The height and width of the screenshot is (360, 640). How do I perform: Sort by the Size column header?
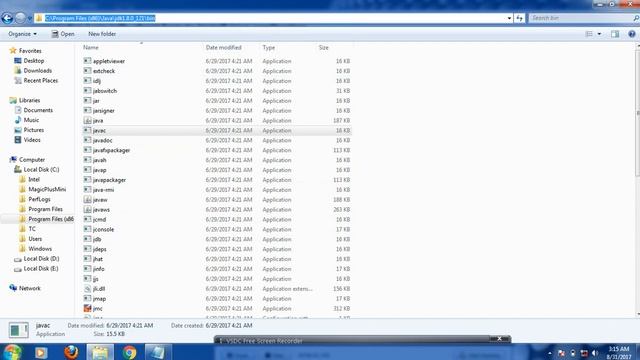[324, 47]
